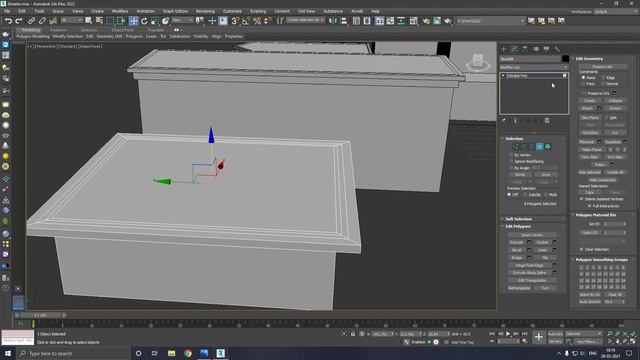Click the Collapse button in Edit Geometry
640x360 pixels.
point(615,100)
